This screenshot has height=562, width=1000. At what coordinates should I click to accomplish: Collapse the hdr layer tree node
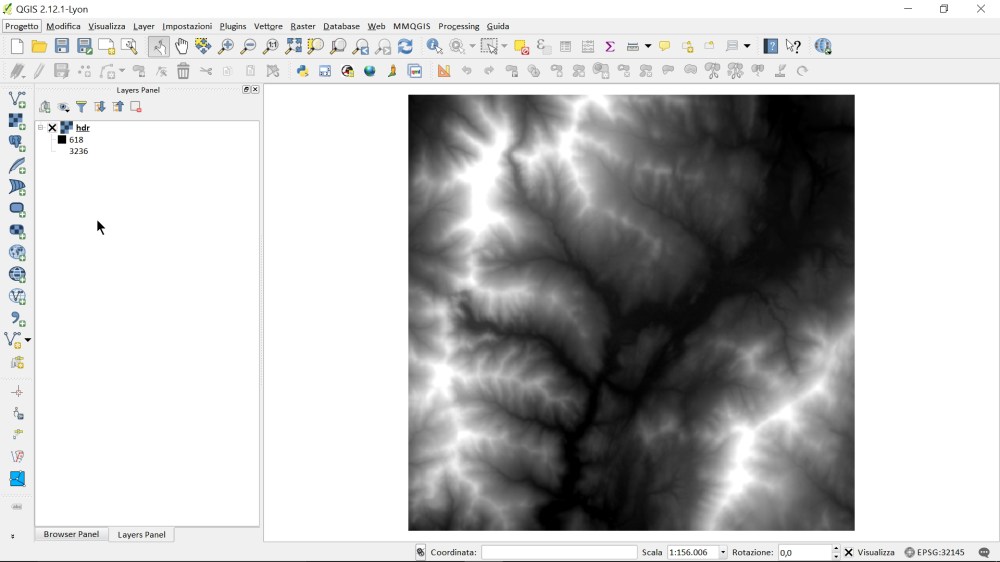coord(41,128)
